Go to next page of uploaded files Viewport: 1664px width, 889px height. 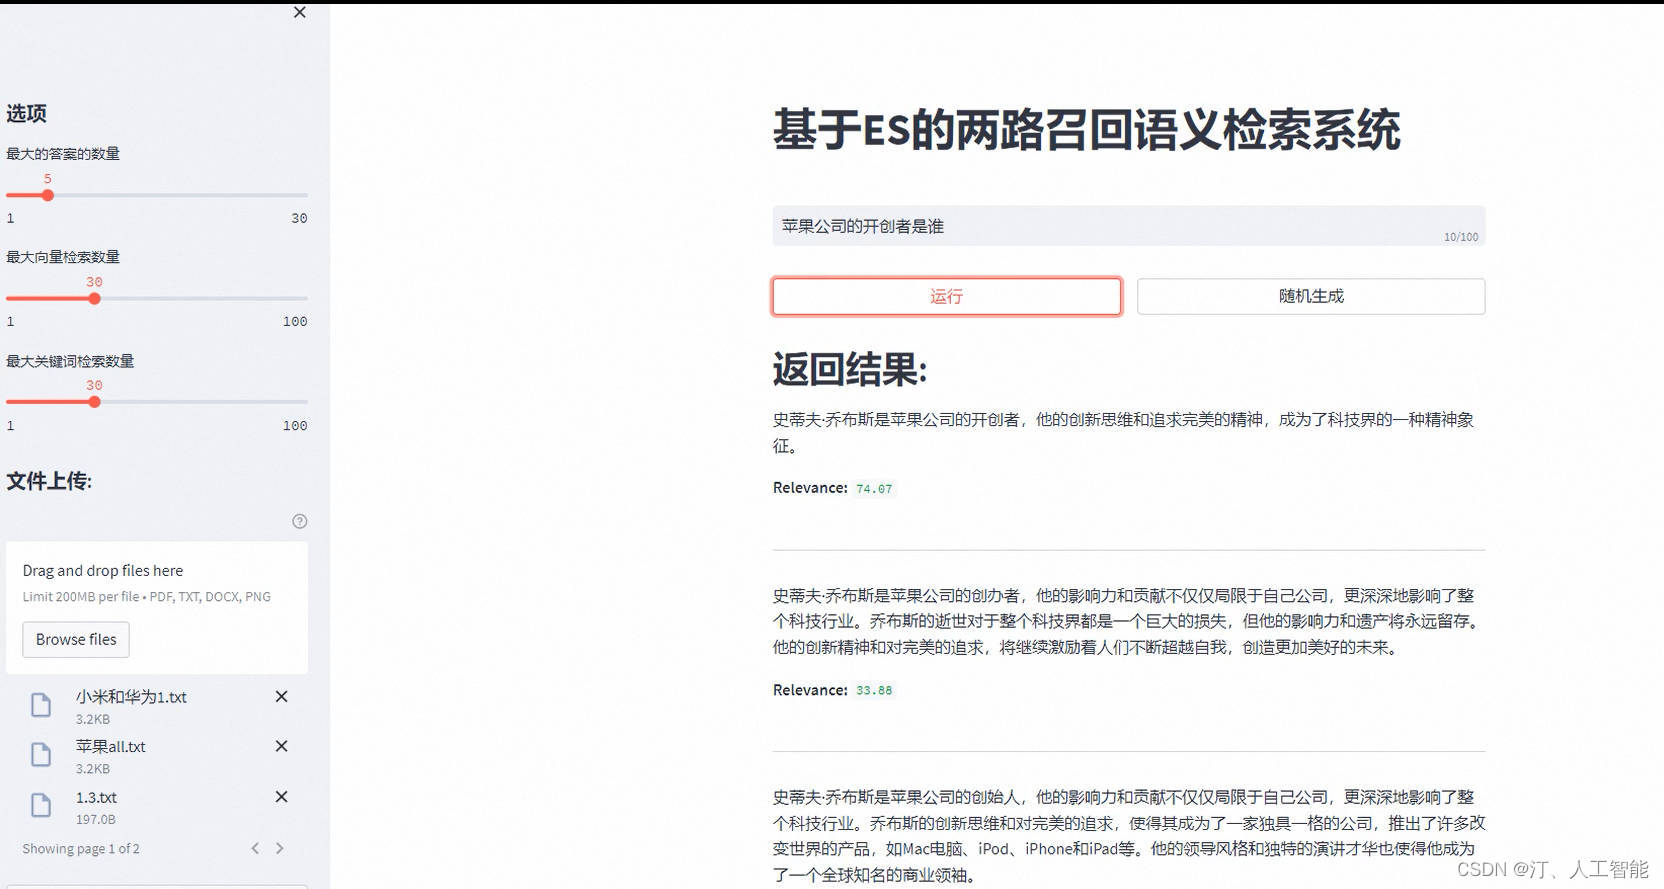(279, 848)
